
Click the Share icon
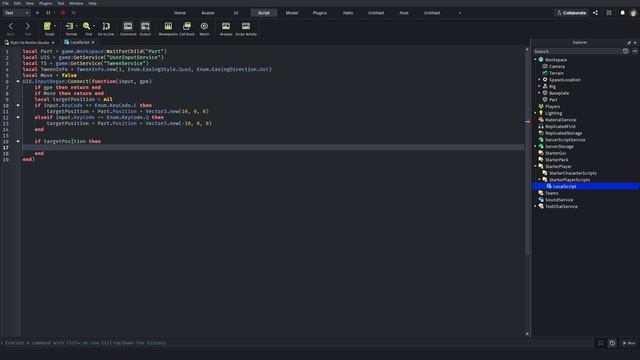coord(596,13)
